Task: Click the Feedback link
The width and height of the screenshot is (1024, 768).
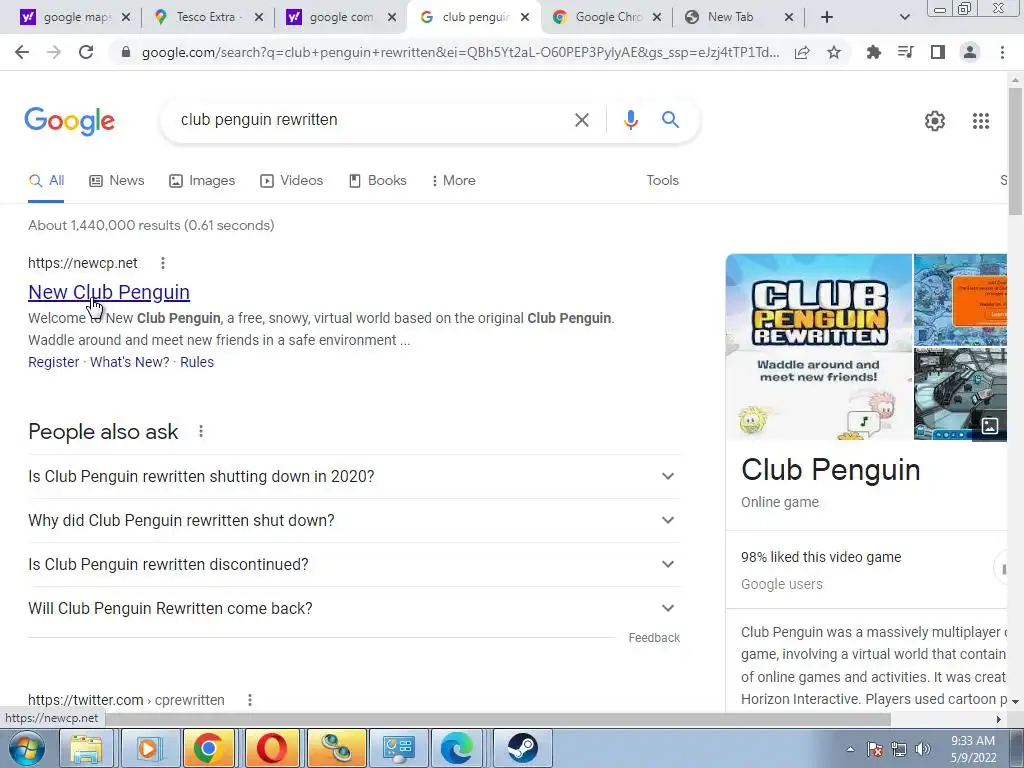Action: pos(654,637)
